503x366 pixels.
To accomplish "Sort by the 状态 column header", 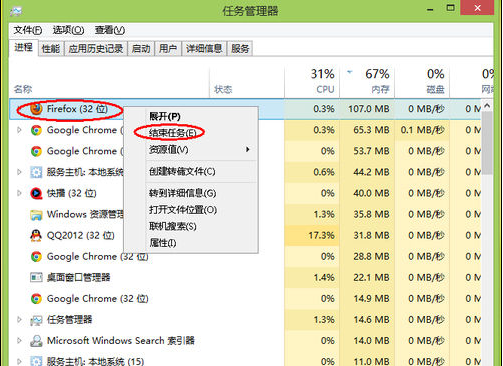I will tap(247, 82).
